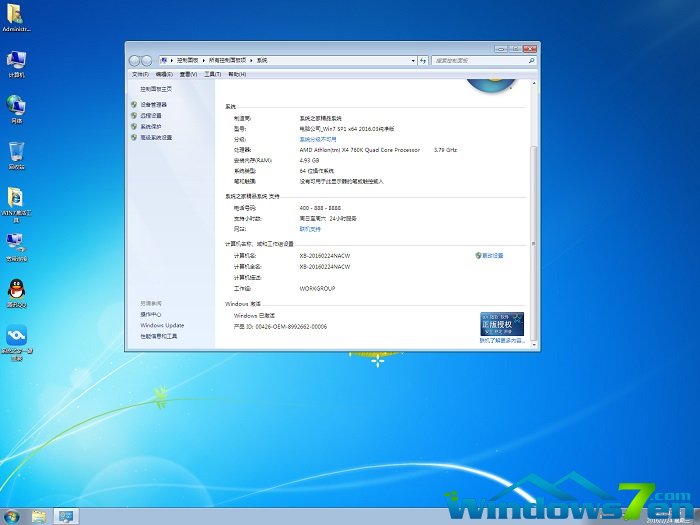Viewport: 700px width, 525px height.
Task: Open System protection (系统保护) link
Action: point(150,126)
